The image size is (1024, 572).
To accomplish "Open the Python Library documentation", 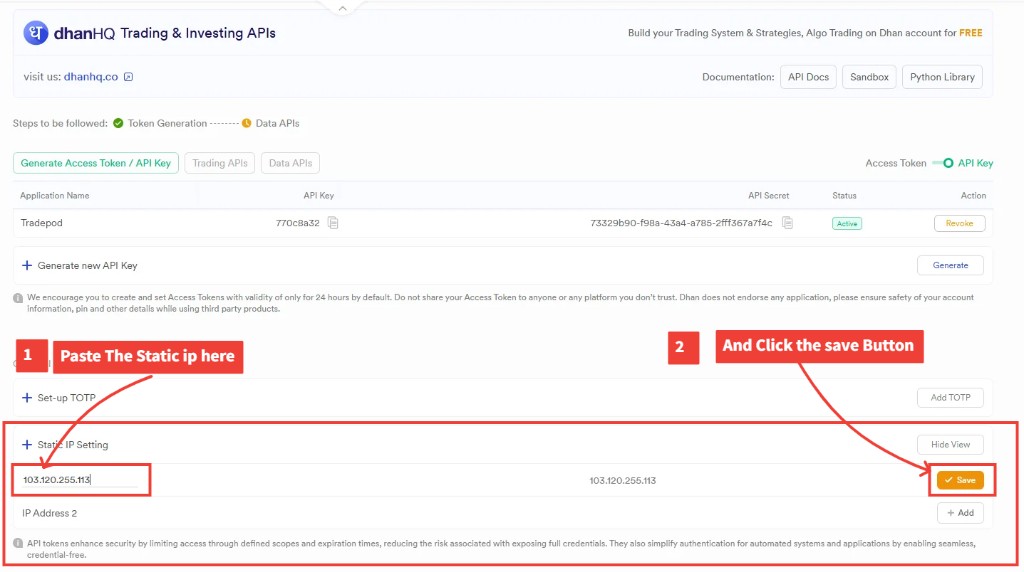I will point(942,77).
